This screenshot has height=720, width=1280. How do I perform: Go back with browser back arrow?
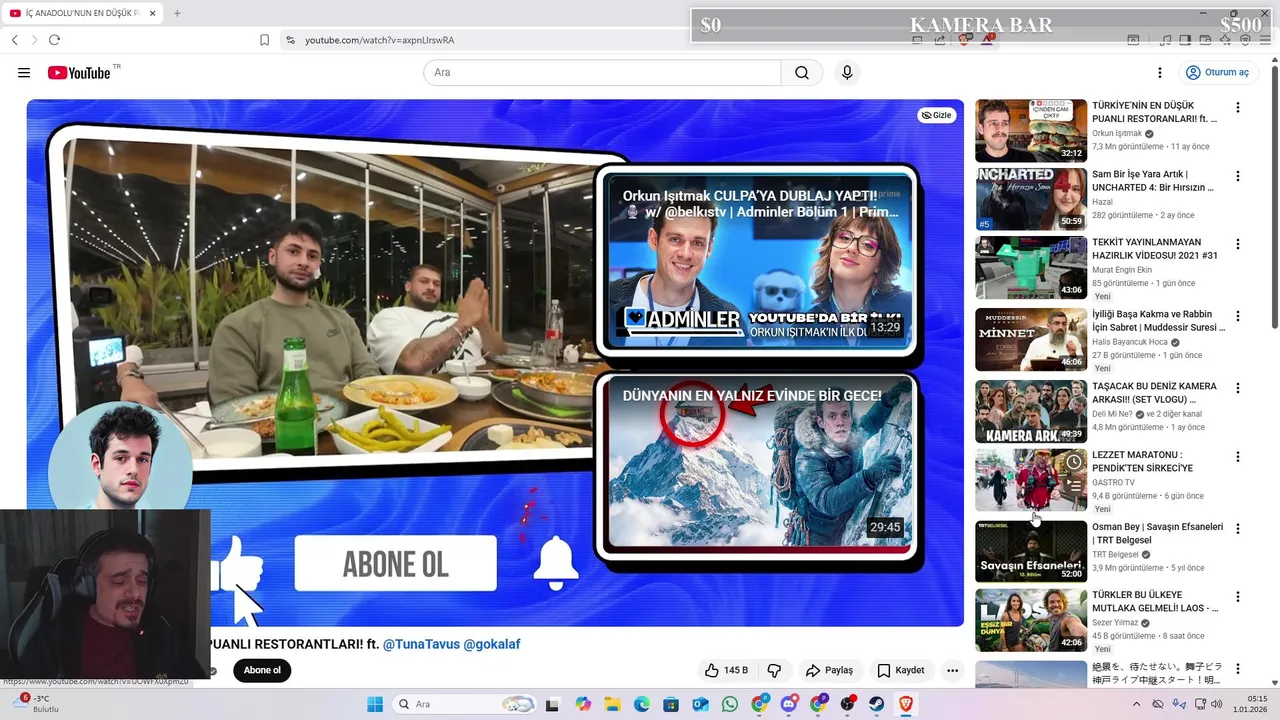click(14, 40)
